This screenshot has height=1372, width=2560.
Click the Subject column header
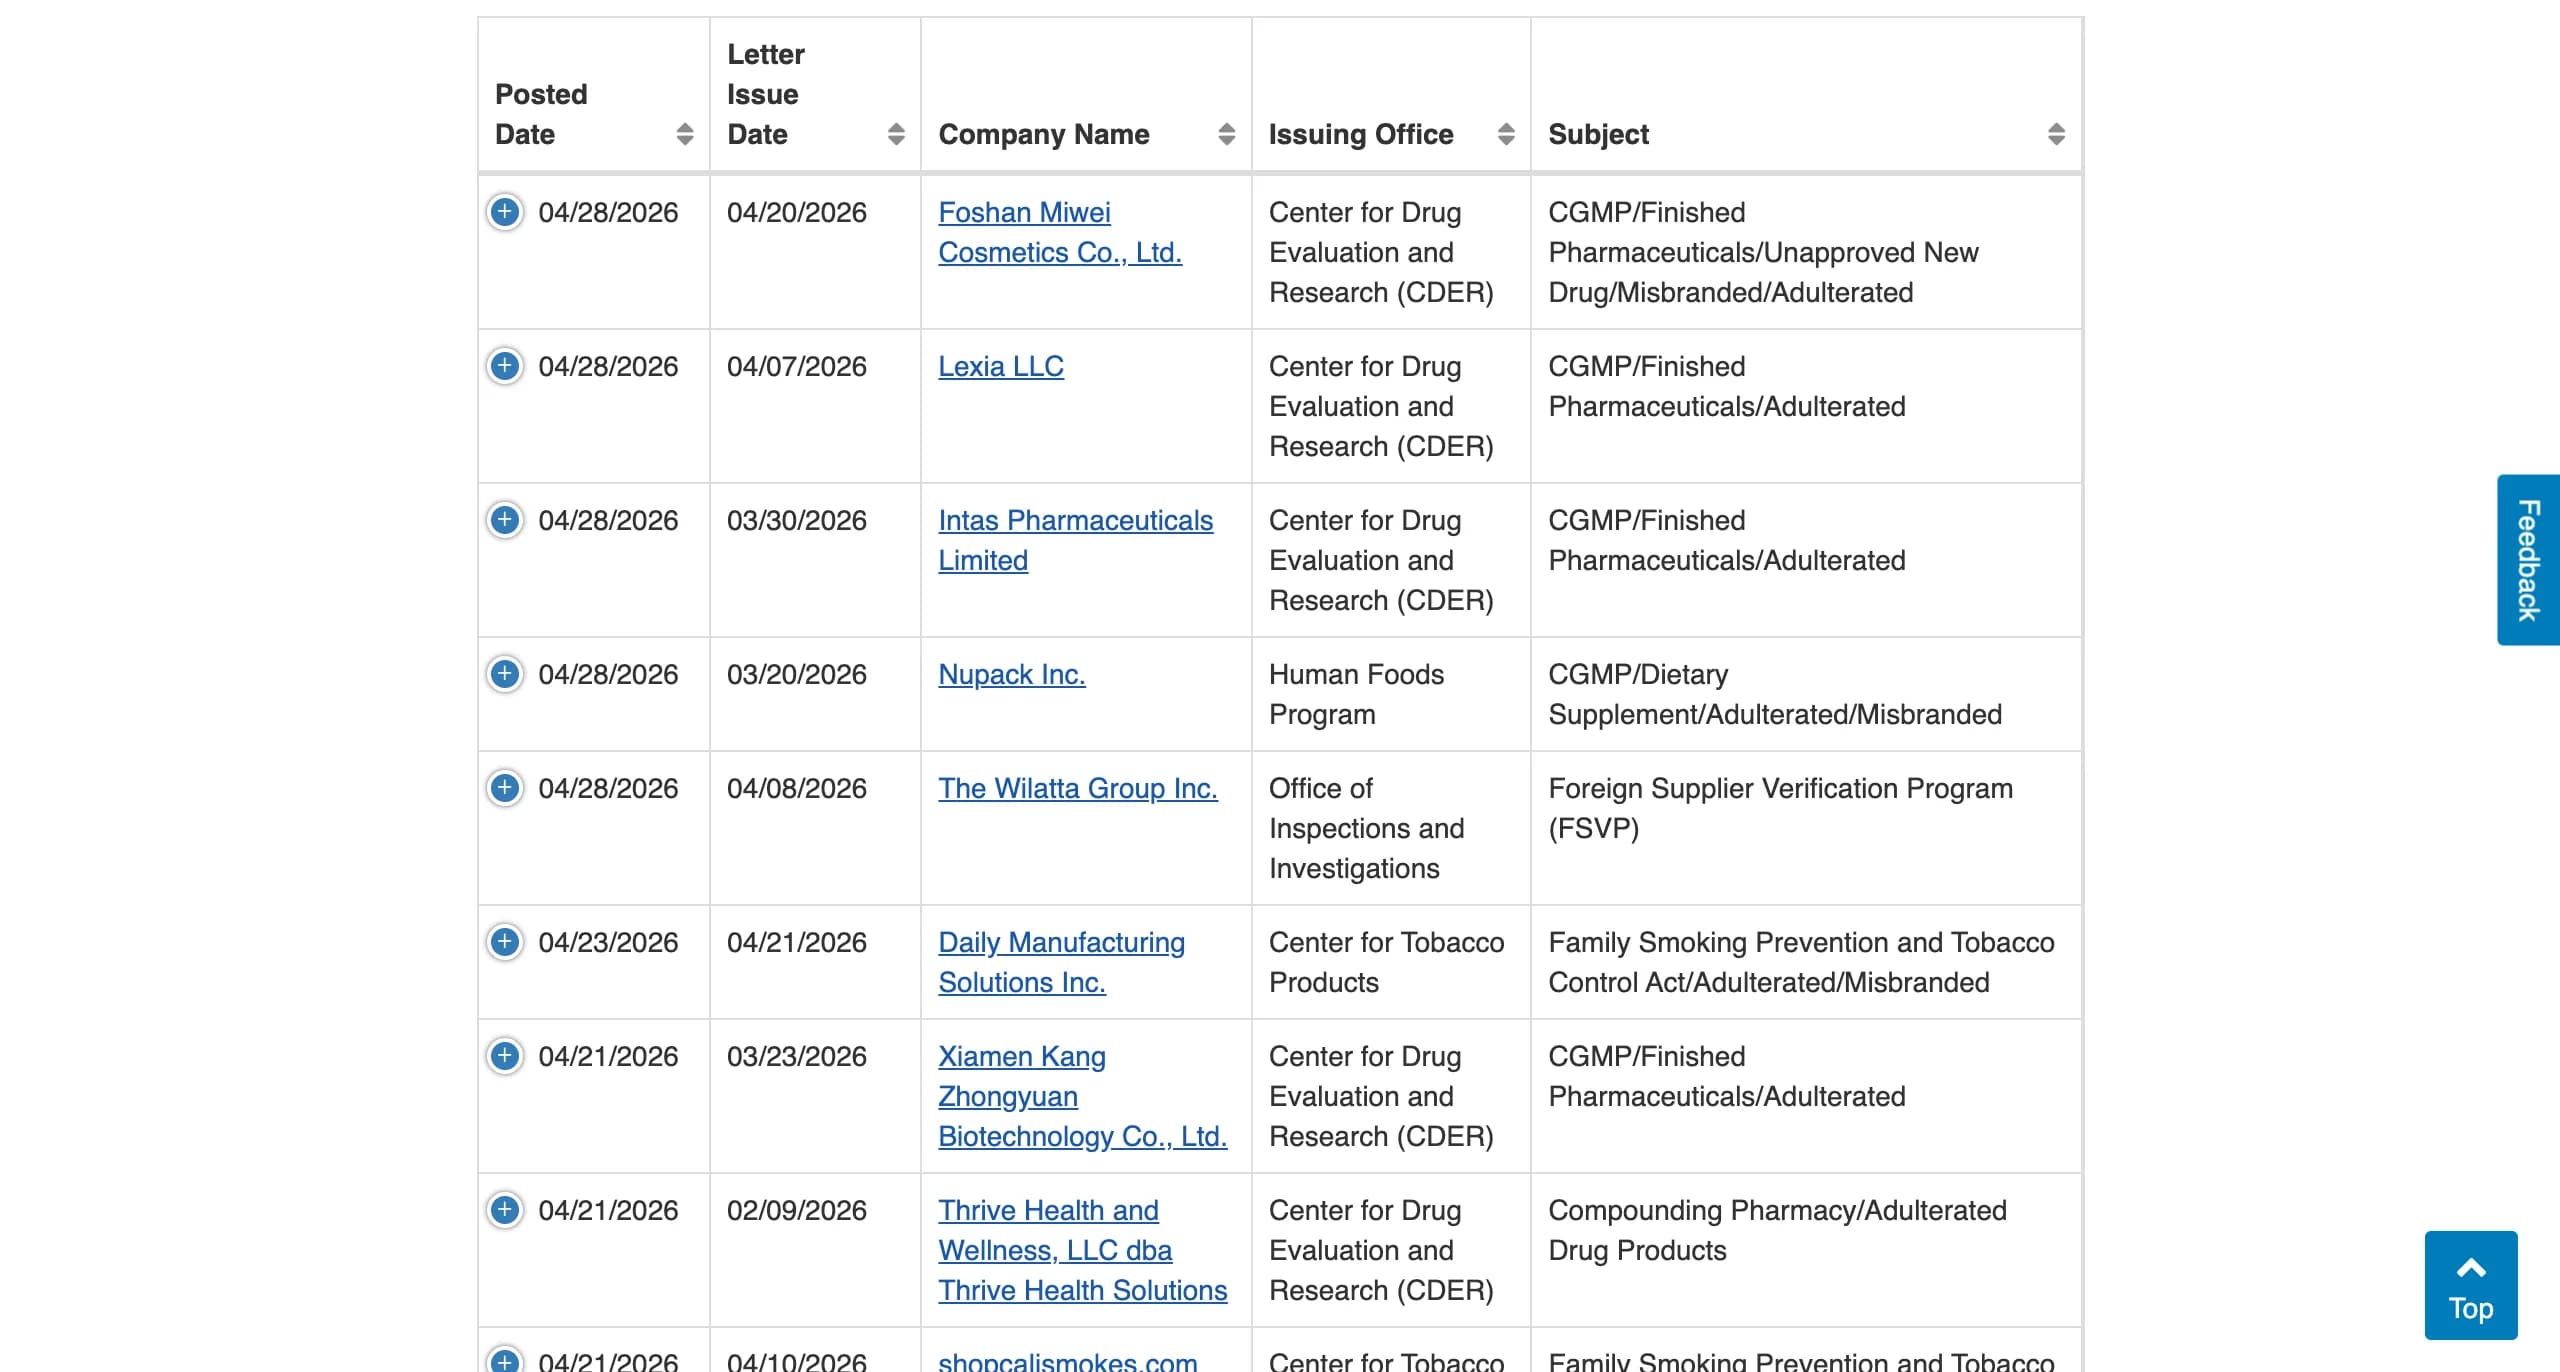pyautogui.click(x=1806, y=94)
